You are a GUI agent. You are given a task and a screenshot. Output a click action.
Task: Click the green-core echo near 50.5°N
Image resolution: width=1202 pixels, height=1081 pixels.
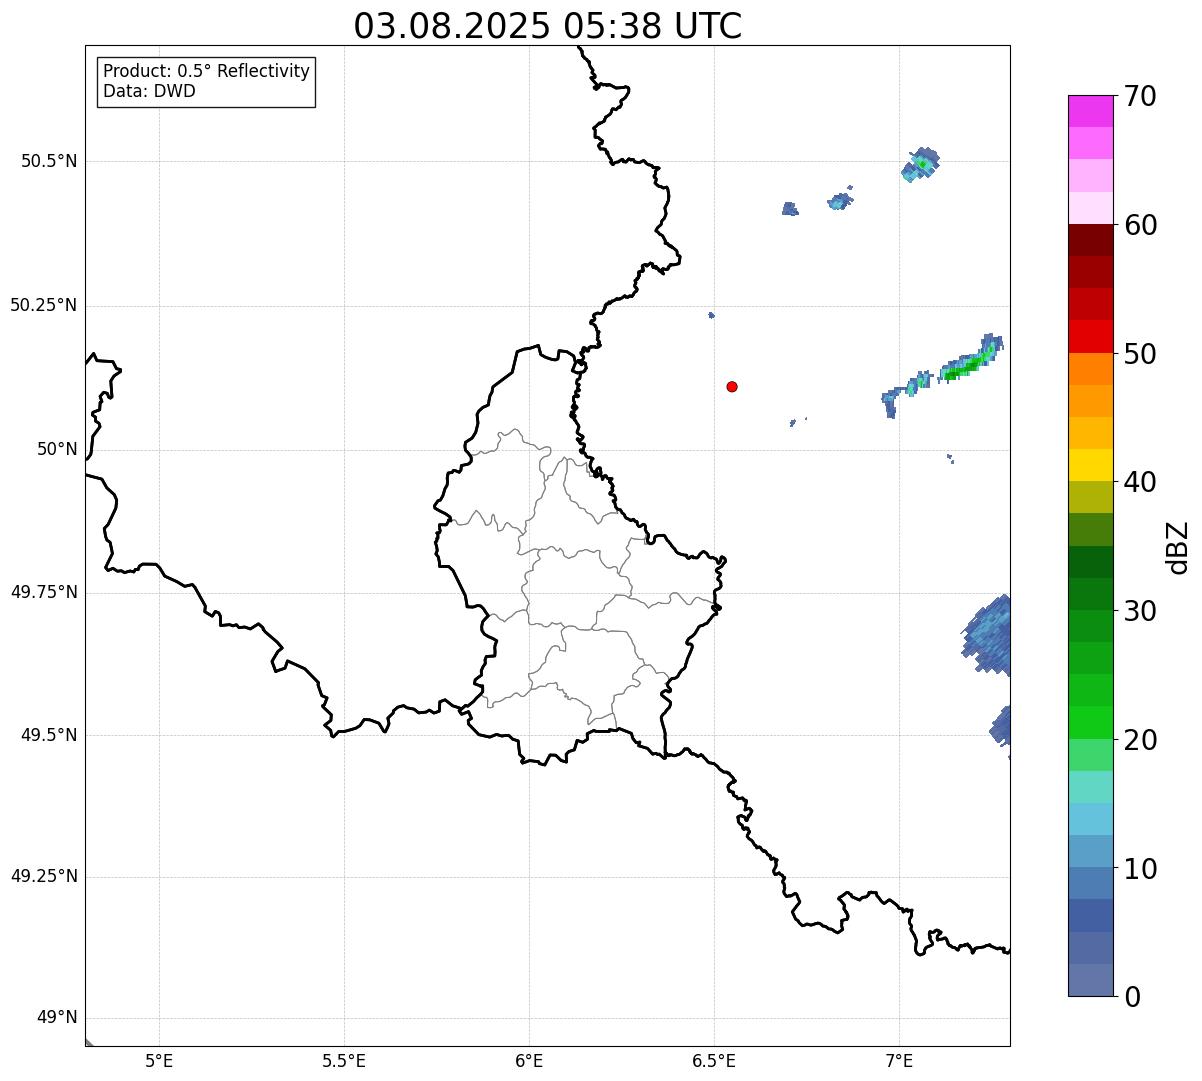[920, 164]
